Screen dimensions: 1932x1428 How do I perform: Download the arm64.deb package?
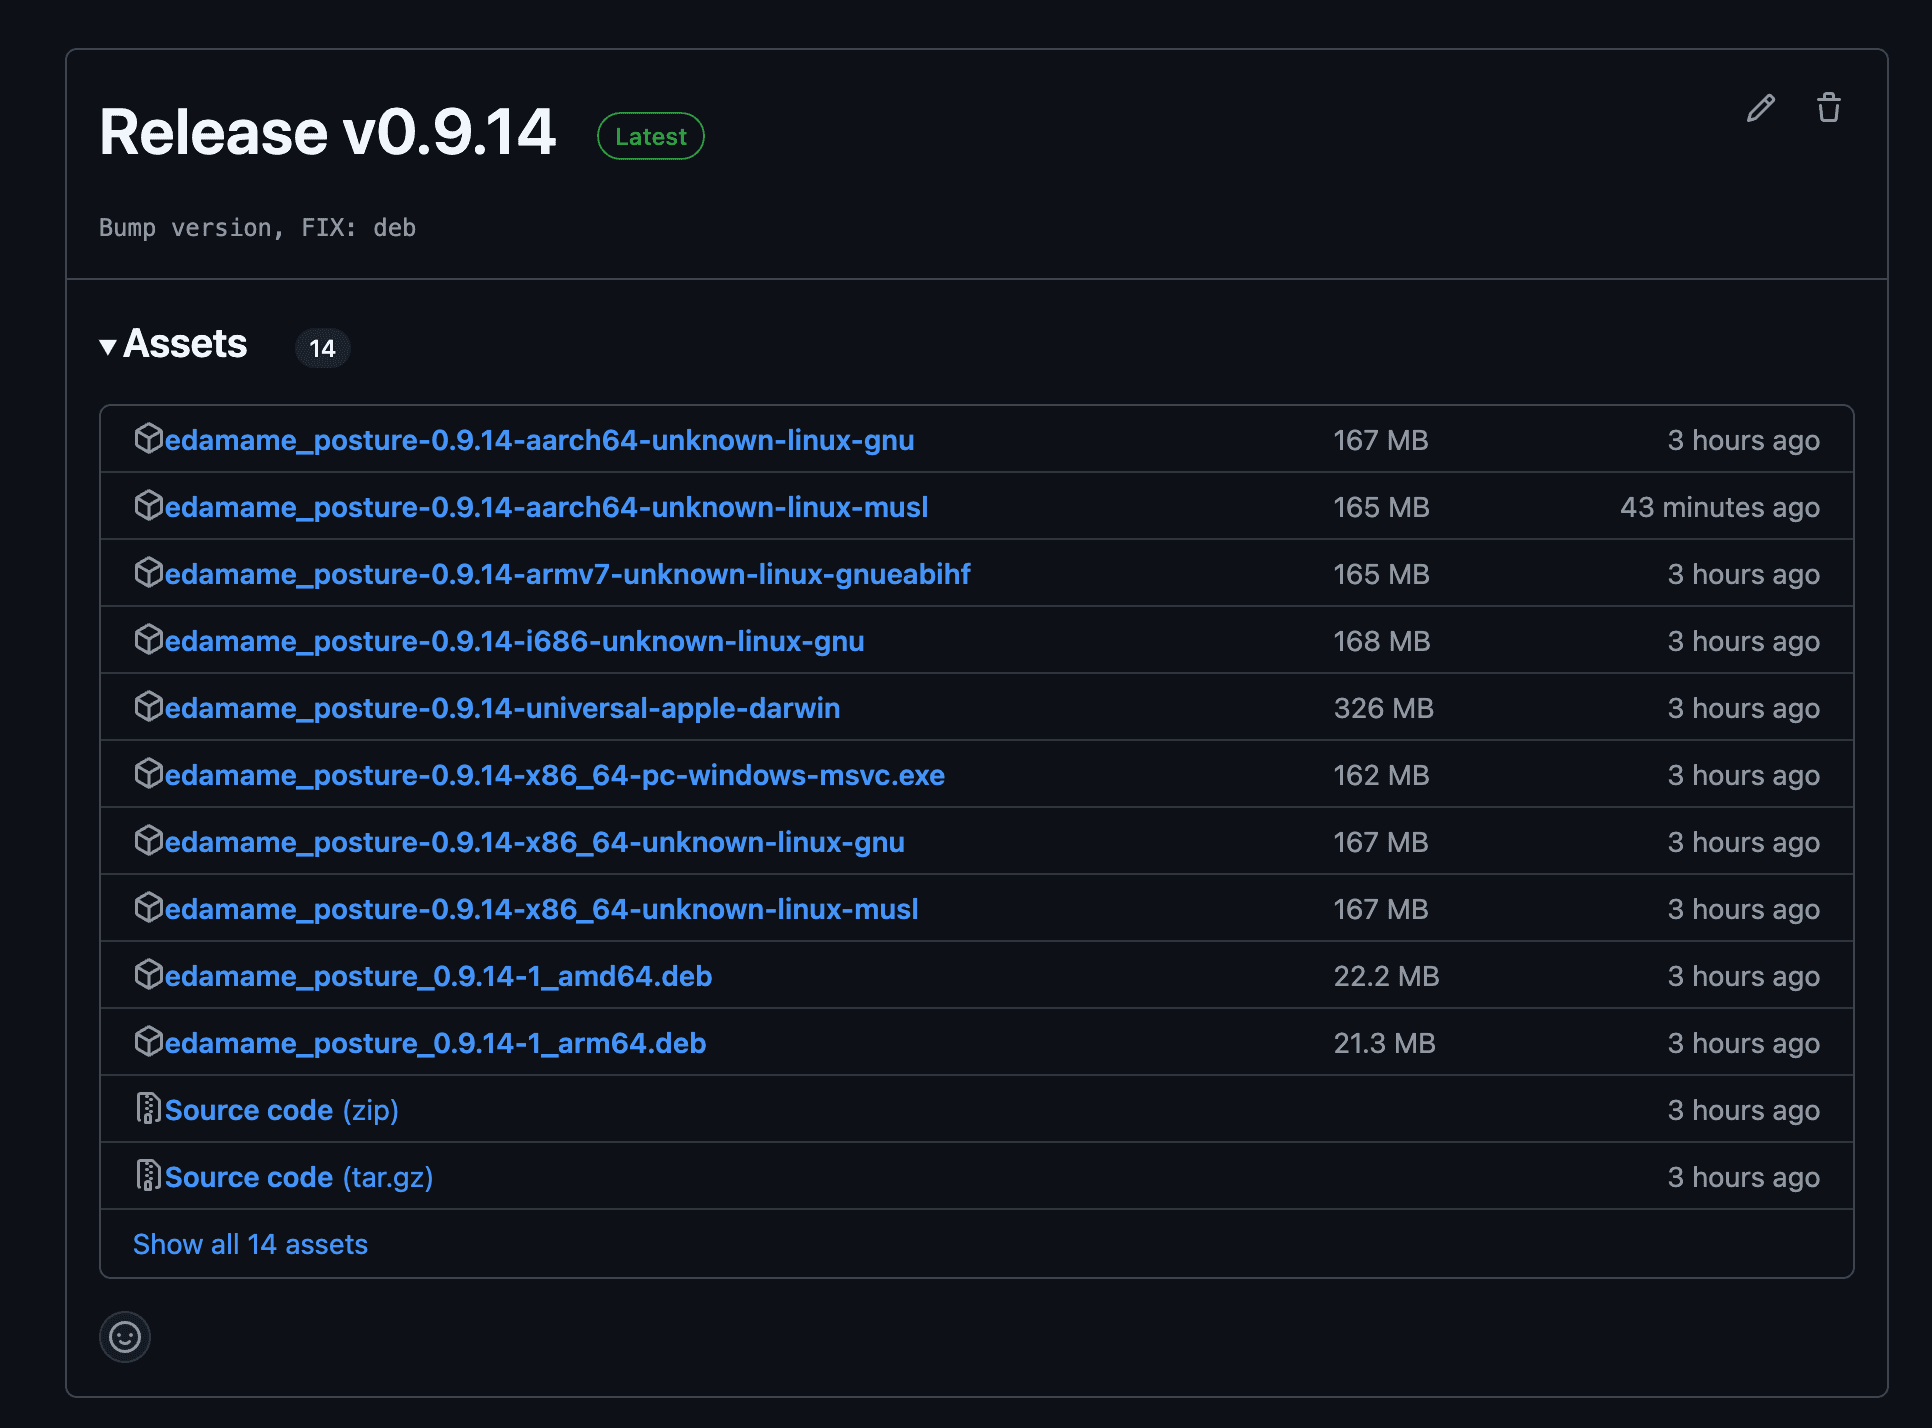click(x=435, y=1043)
